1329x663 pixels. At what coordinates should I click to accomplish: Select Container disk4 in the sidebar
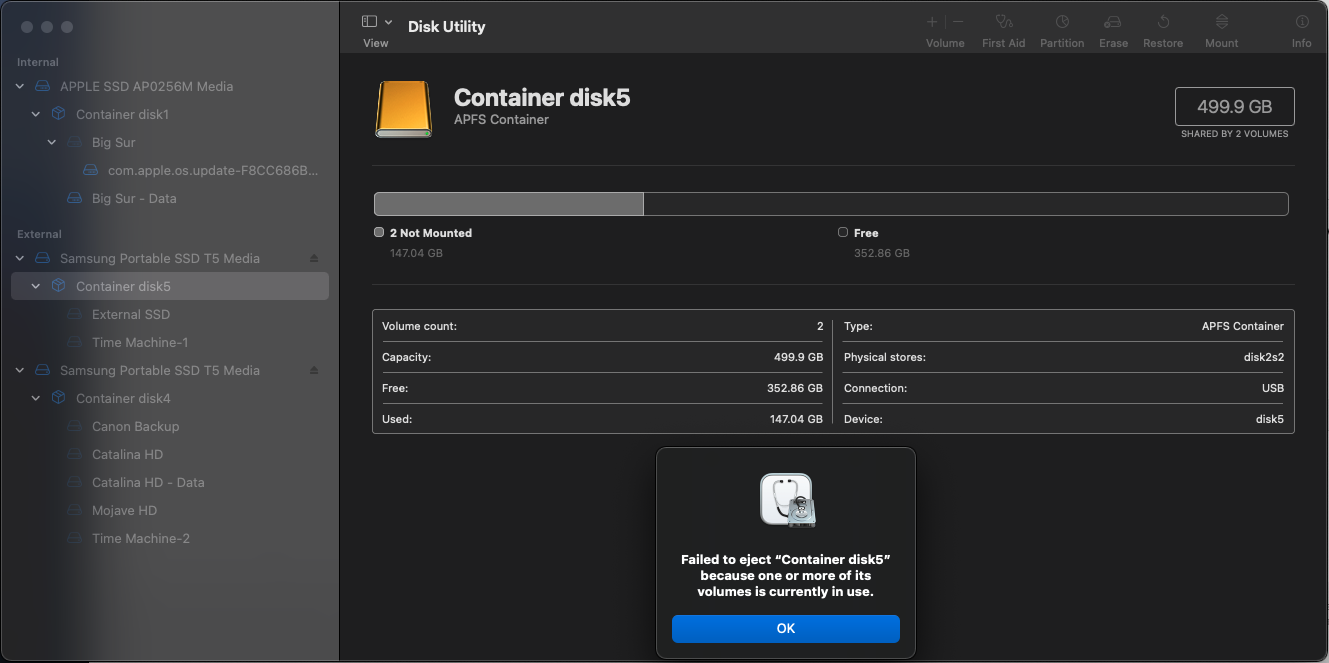170,398
